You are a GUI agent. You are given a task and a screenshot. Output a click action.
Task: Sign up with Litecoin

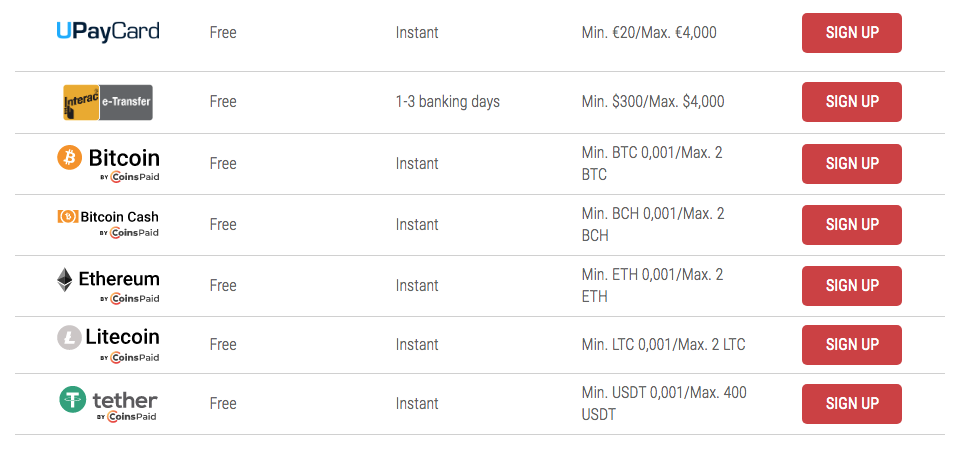(852, 345)
